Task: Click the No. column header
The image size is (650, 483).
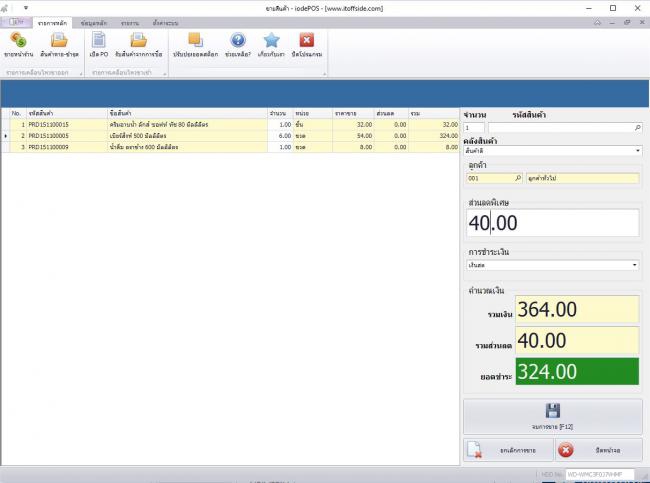Action: tap(18, 113)
